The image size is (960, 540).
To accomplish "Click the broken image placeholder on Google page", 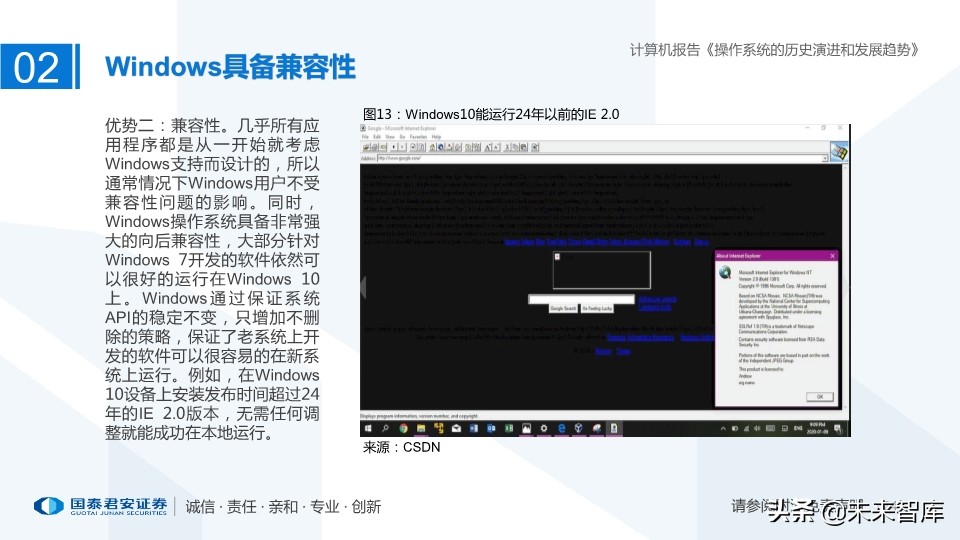I will (x=601, y=270).
